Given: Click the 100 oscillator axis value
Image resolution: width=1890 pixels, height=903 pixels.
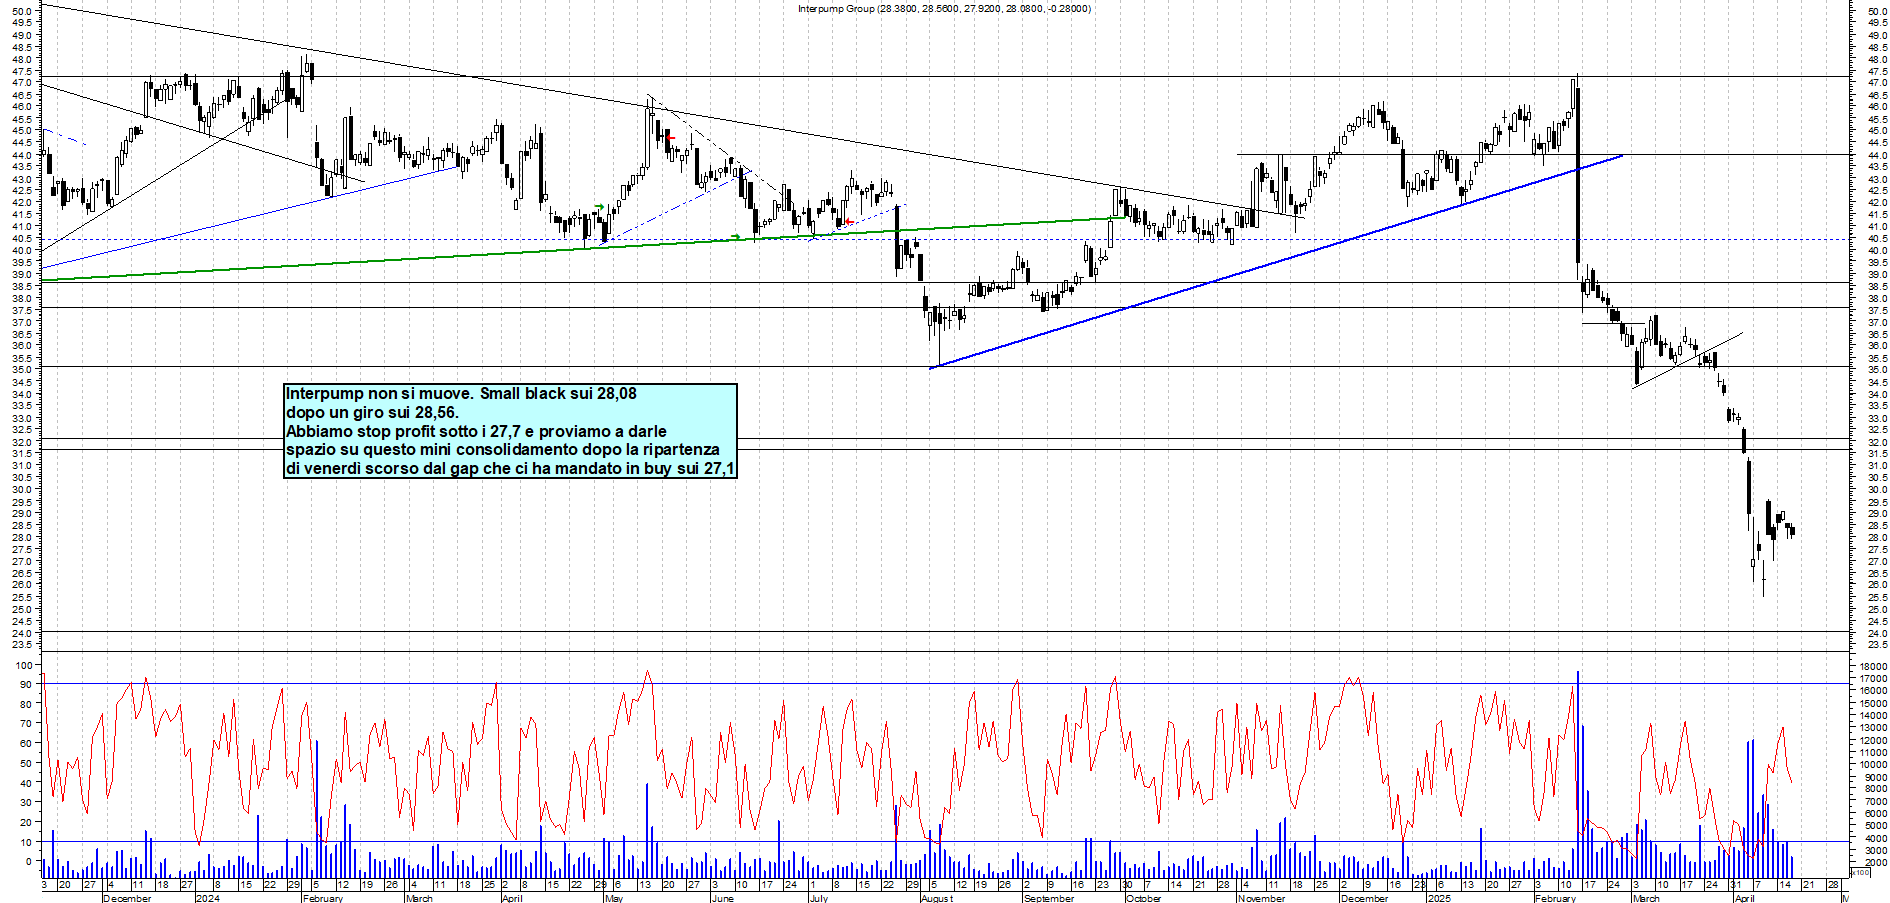Looking at the screenshot, I should click(24, 665).
